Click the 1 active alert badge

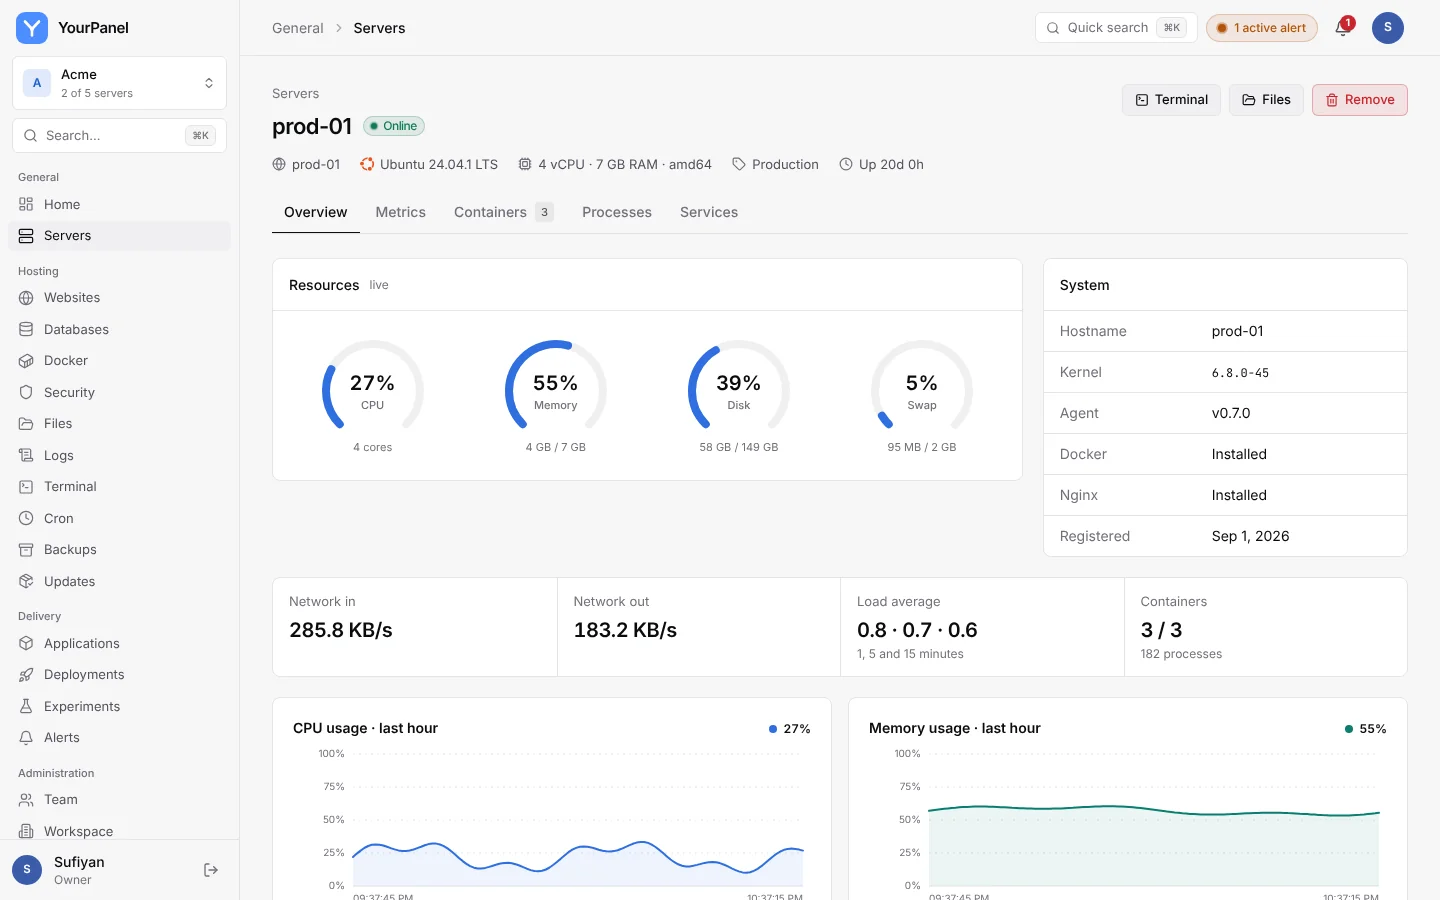click(1261, 28)
